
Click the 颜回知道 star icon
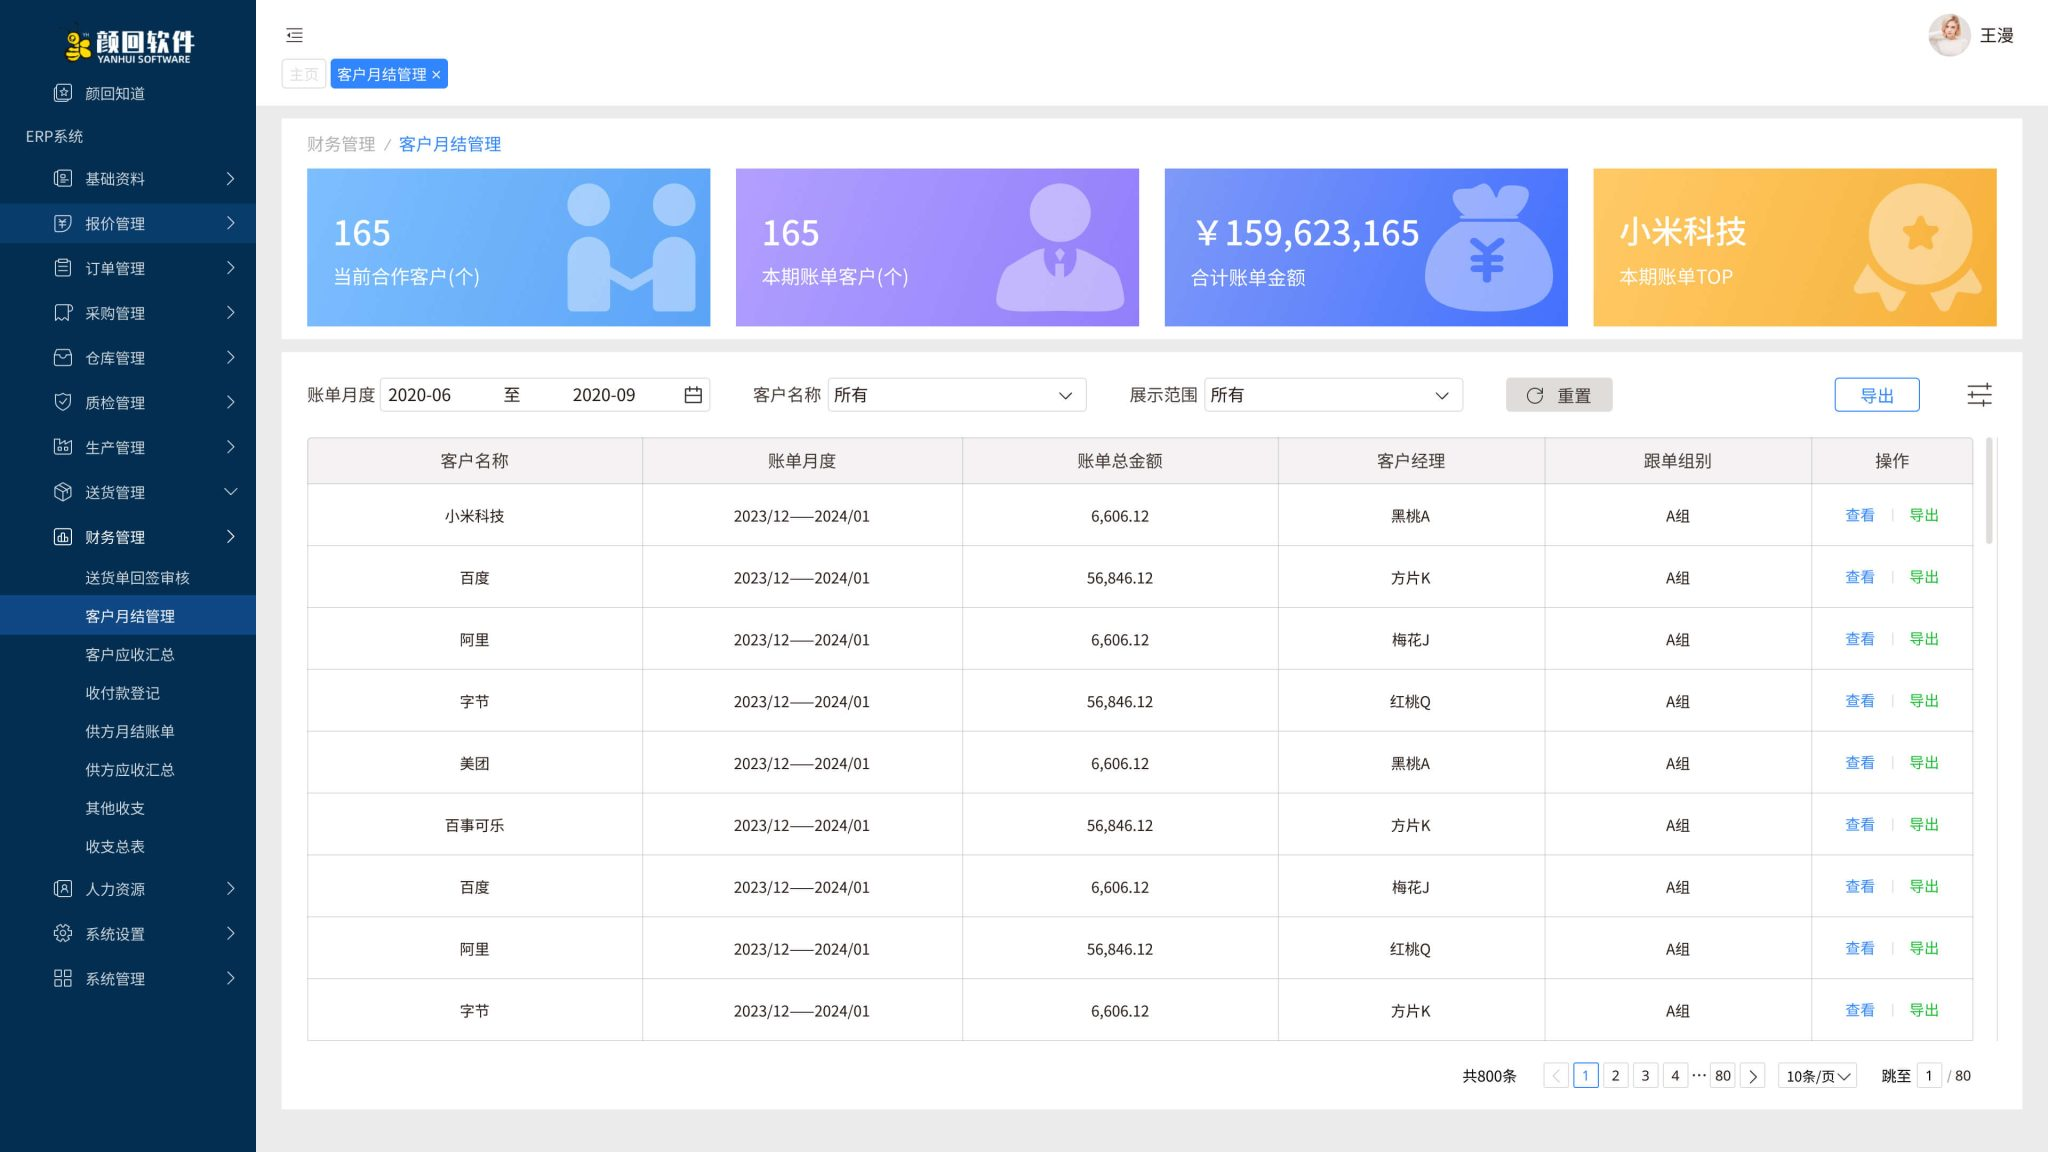click(x=62, y=93)
